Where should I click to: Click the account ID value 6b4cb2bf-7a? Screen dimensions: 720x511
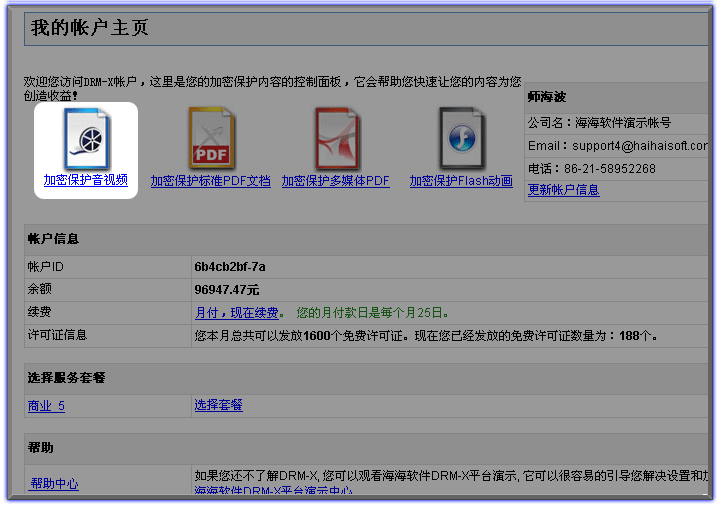[230, 267]
